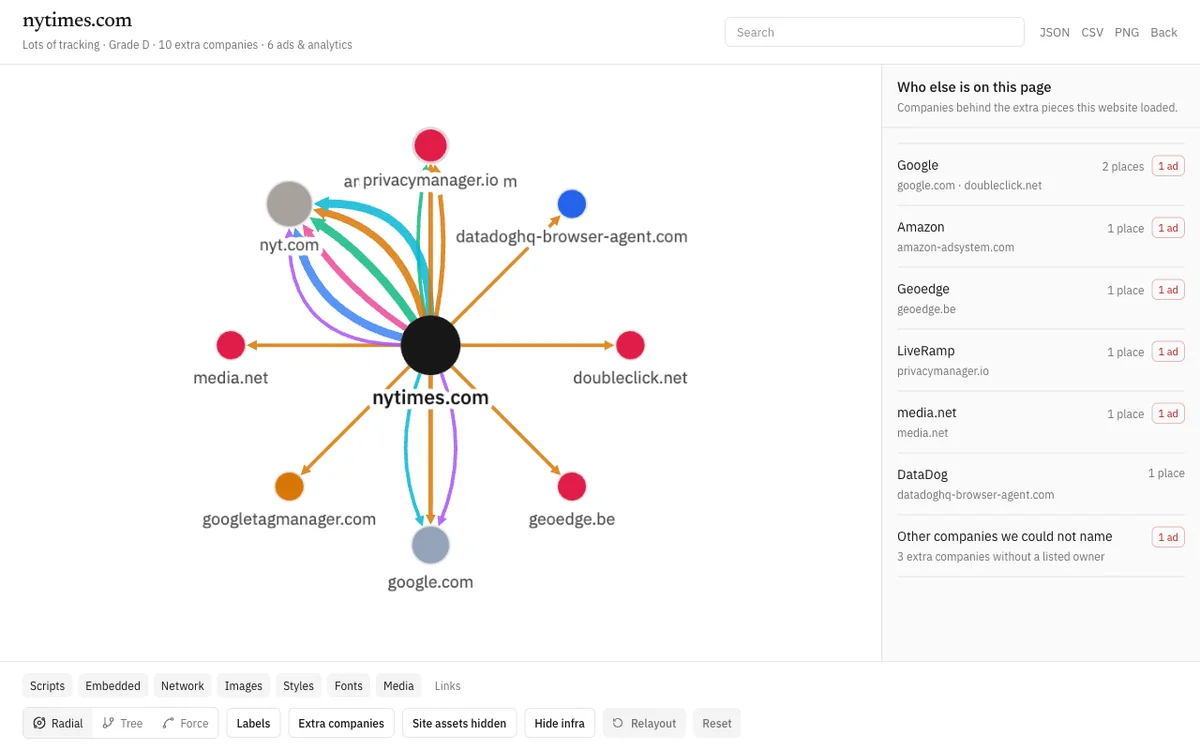The width and height of the screenshot is (1200, 750).
Task: Click the gray-blue google.com node
Action: click(430, 546)
